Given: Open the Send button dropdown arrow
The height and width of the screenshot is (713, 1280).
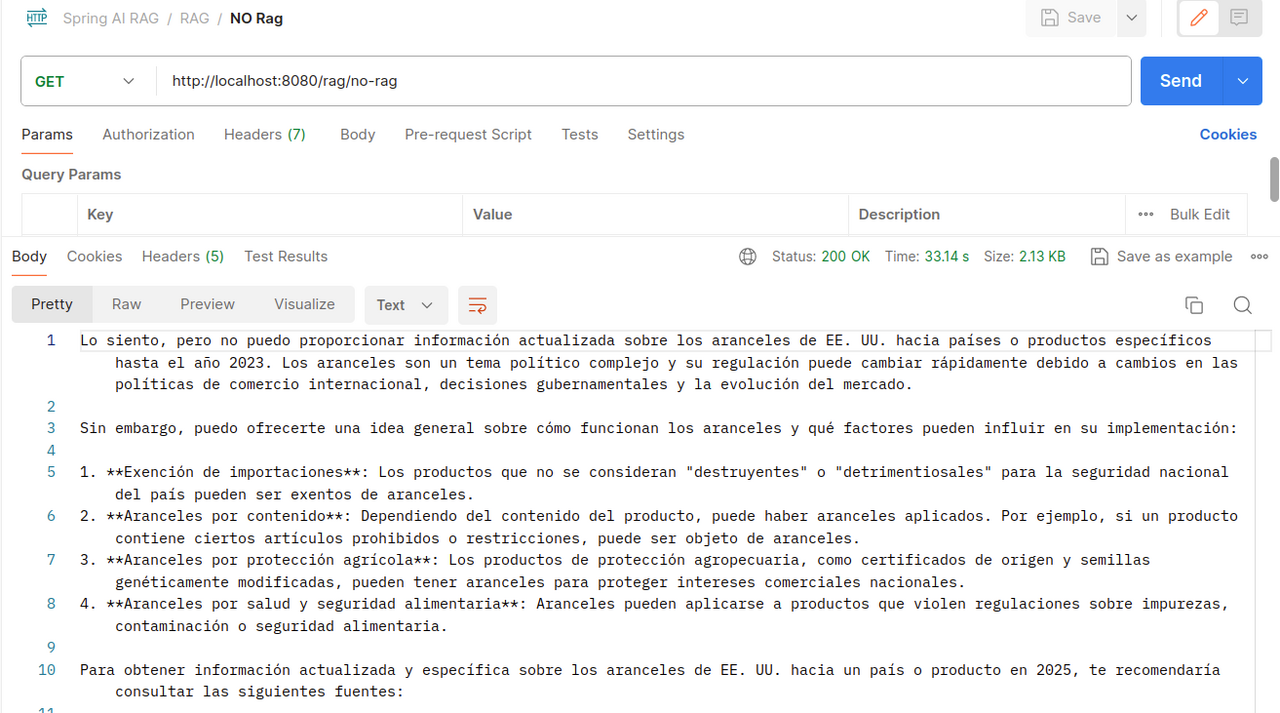Looking at the screenshot, I should click(x=1242, y=81).
